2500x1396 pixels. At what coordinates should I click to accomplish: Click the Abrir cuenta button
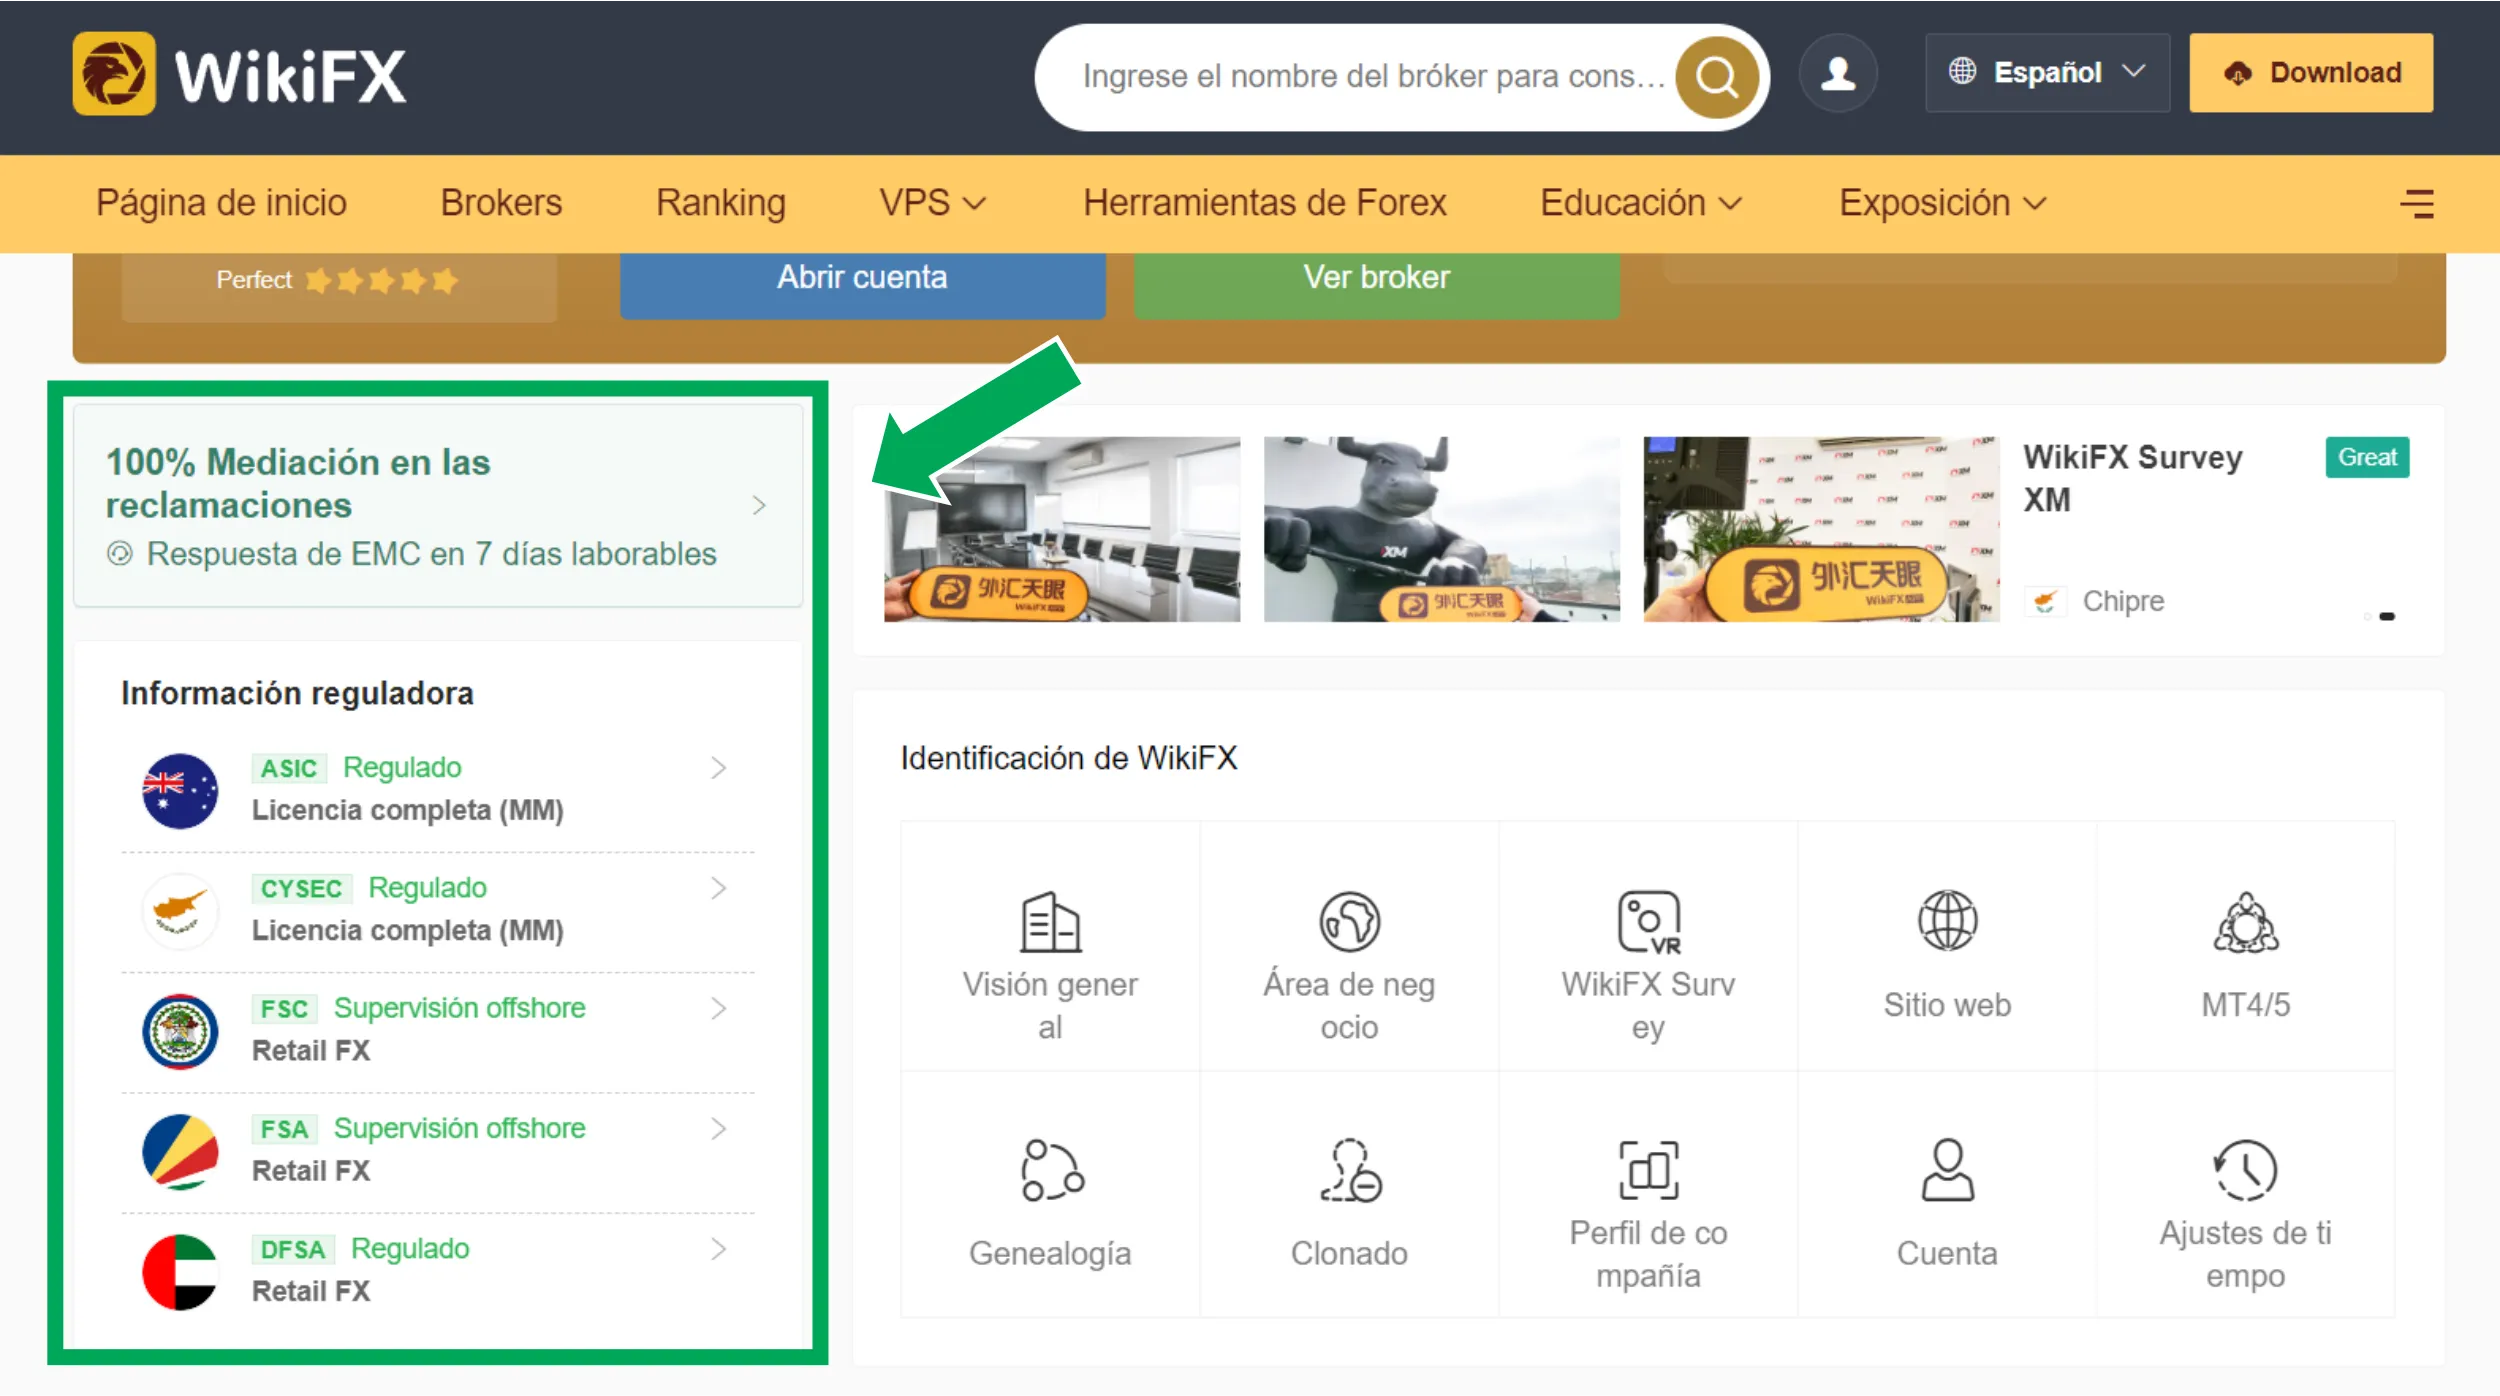(862, 284)
